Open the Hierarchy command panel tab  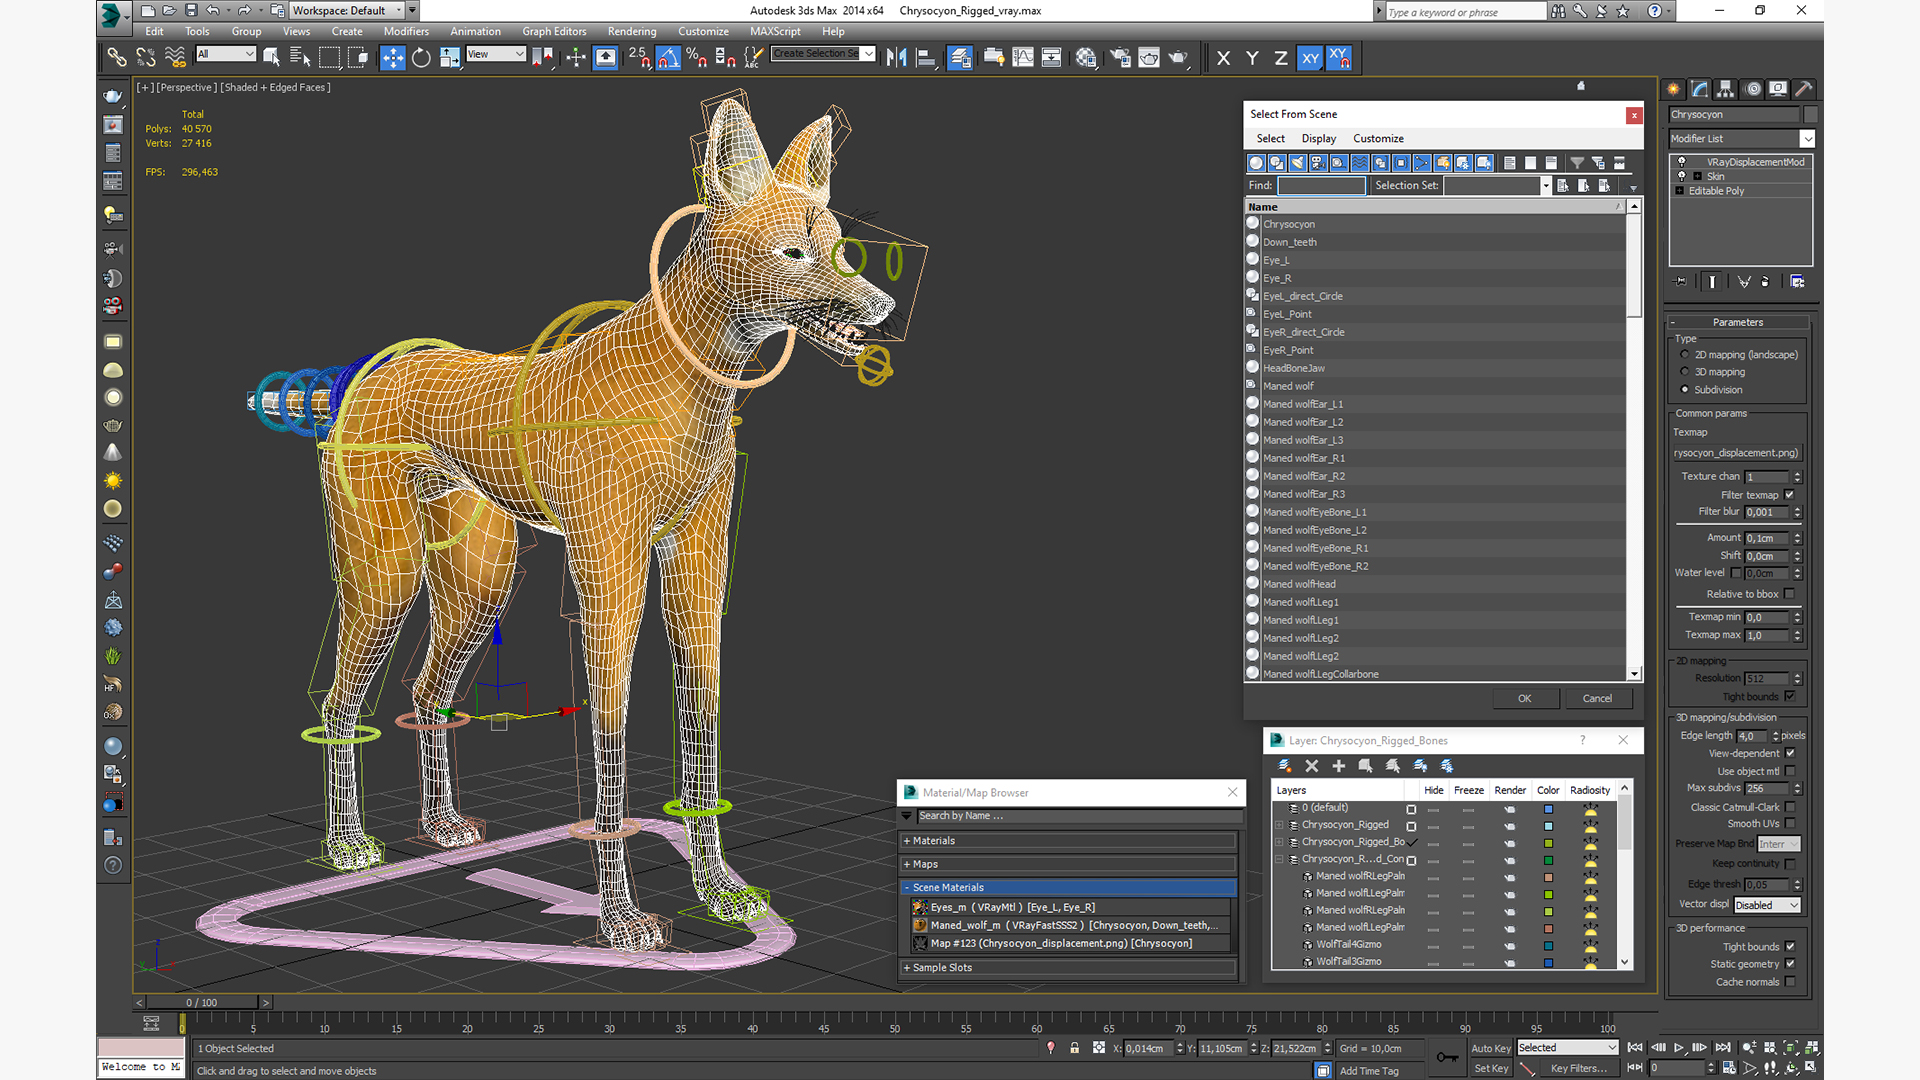pos(1726,89)
